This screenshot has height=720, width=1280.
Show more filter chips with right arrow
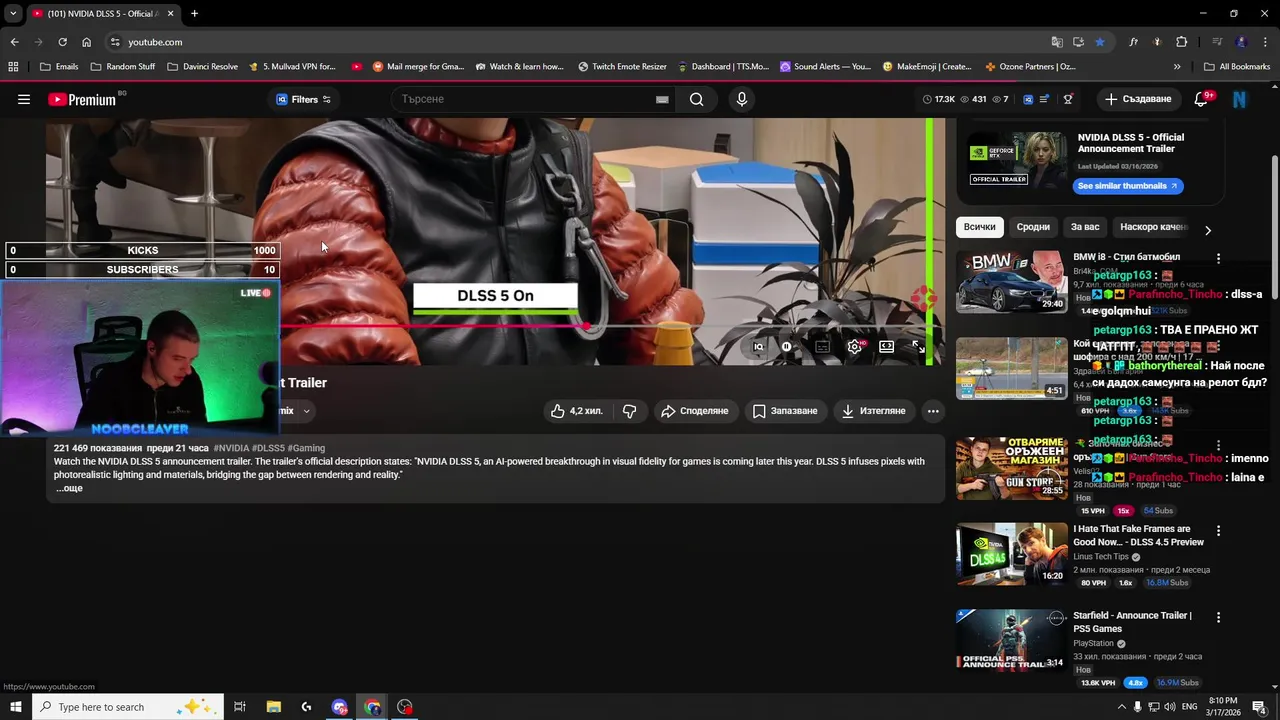coord(1208,230)
